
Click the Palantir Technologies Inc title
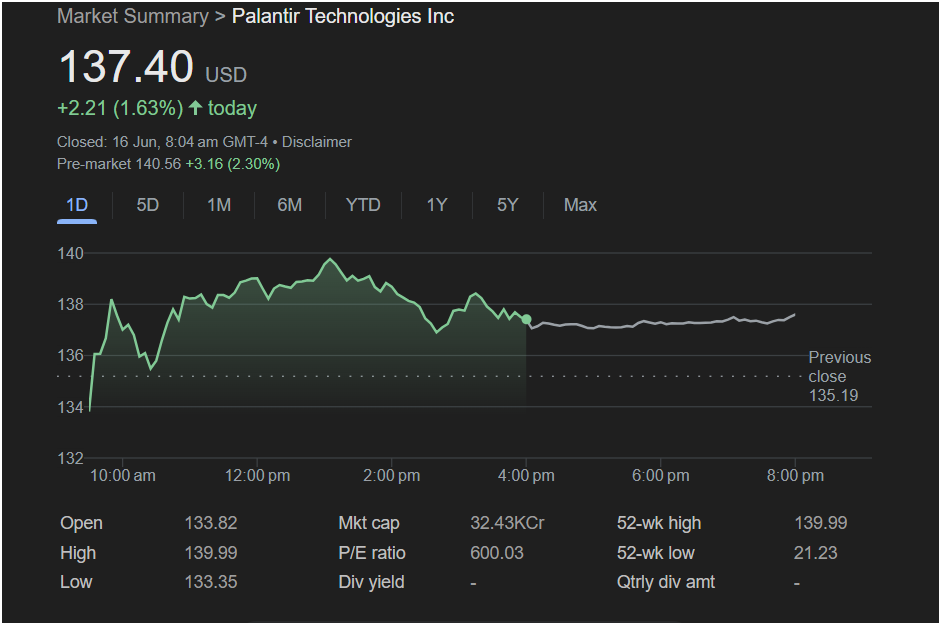343,16
